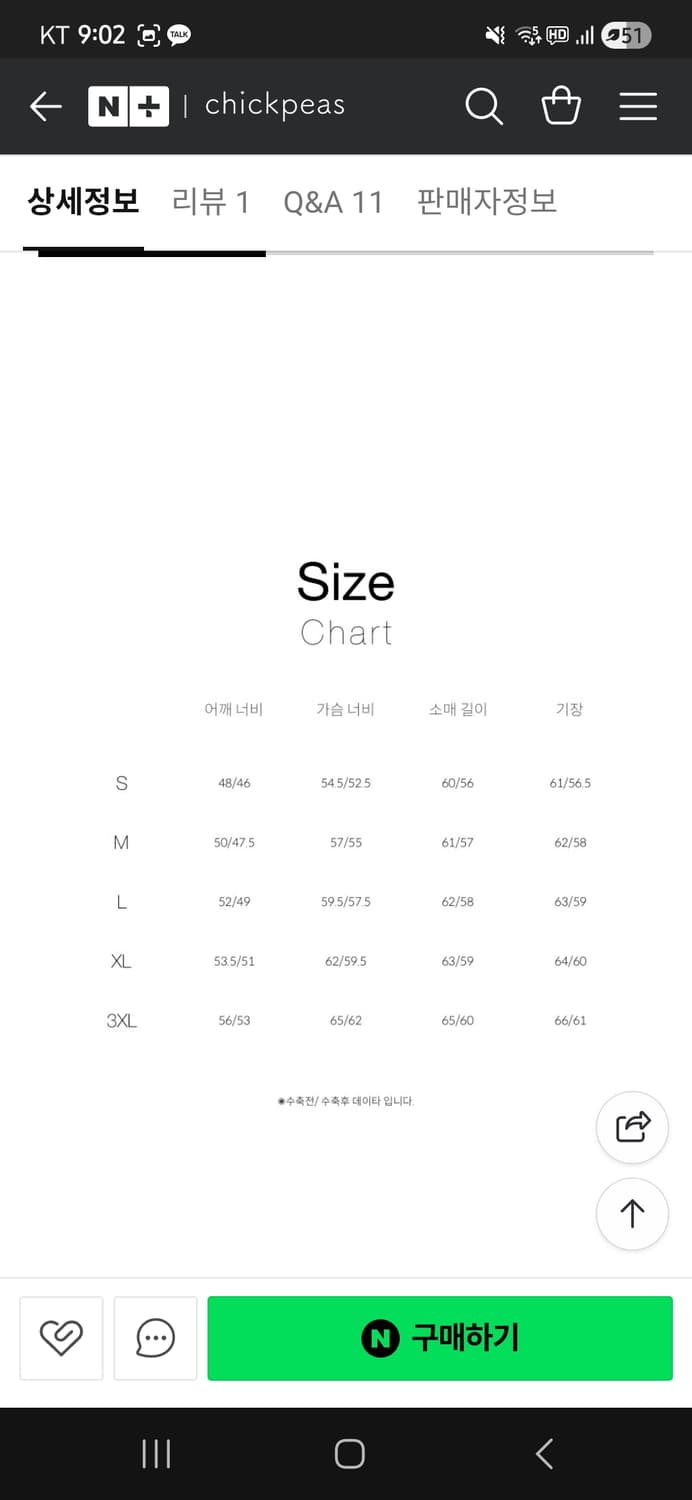Tap the 3XL size row label
This screenshot has width=692, height=1500.
121,1021
